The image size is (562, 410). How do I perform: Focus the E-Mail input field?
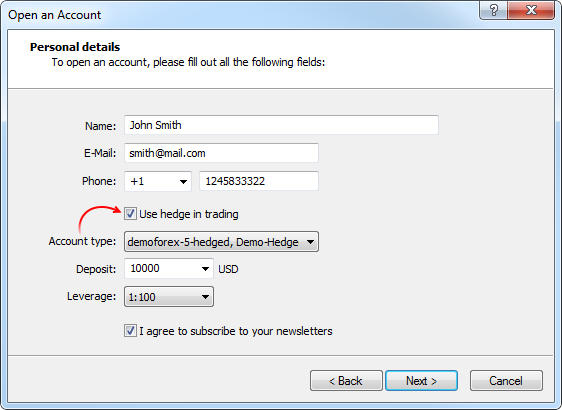pyautogui.click(x=221, y=153)
